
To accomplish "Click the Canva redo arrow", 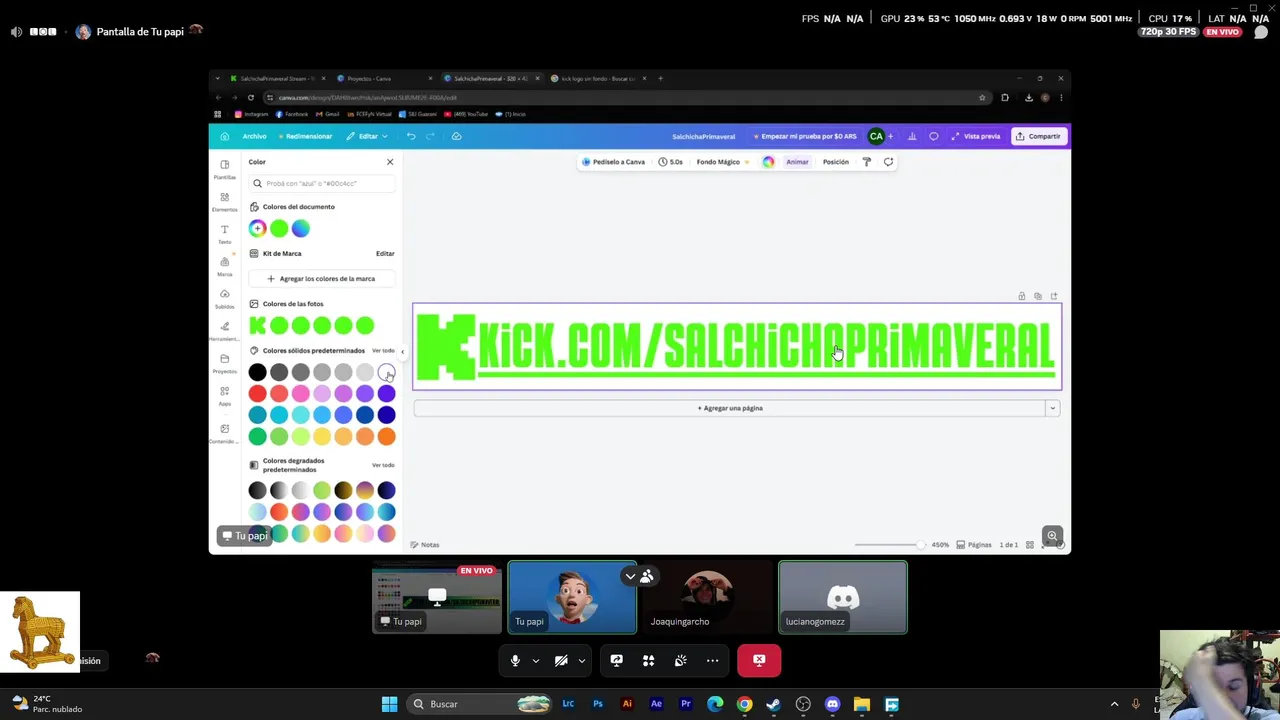I will (x=430, y=136).
